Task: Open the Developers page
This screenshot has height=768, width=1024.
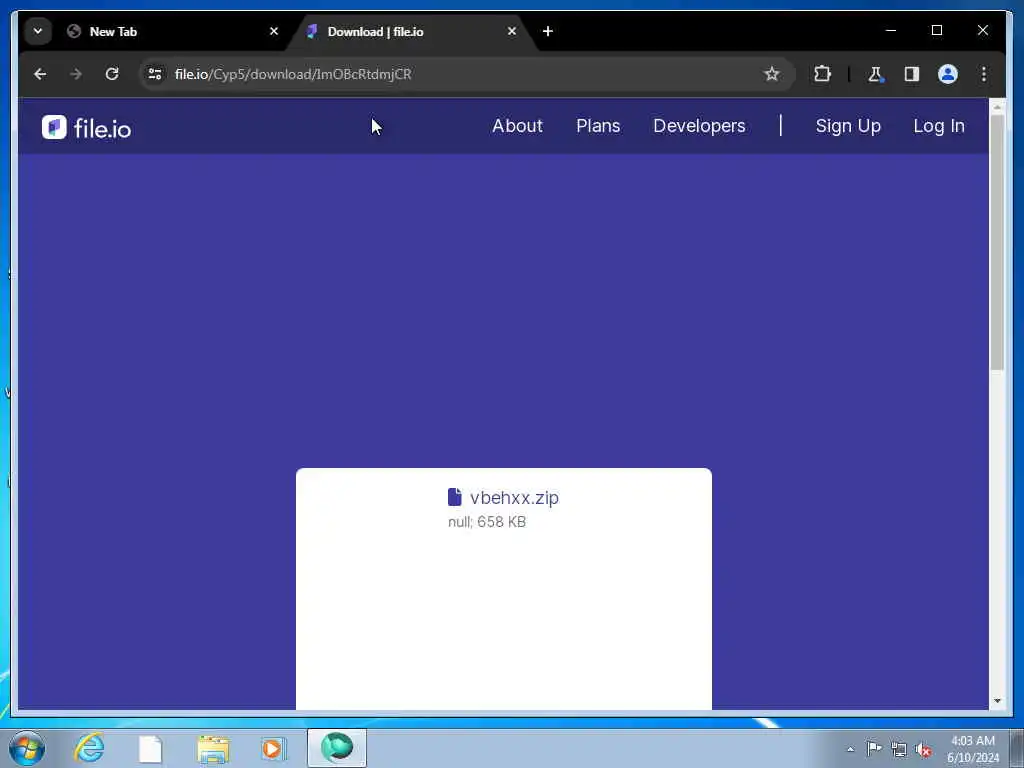Action: 699,126
